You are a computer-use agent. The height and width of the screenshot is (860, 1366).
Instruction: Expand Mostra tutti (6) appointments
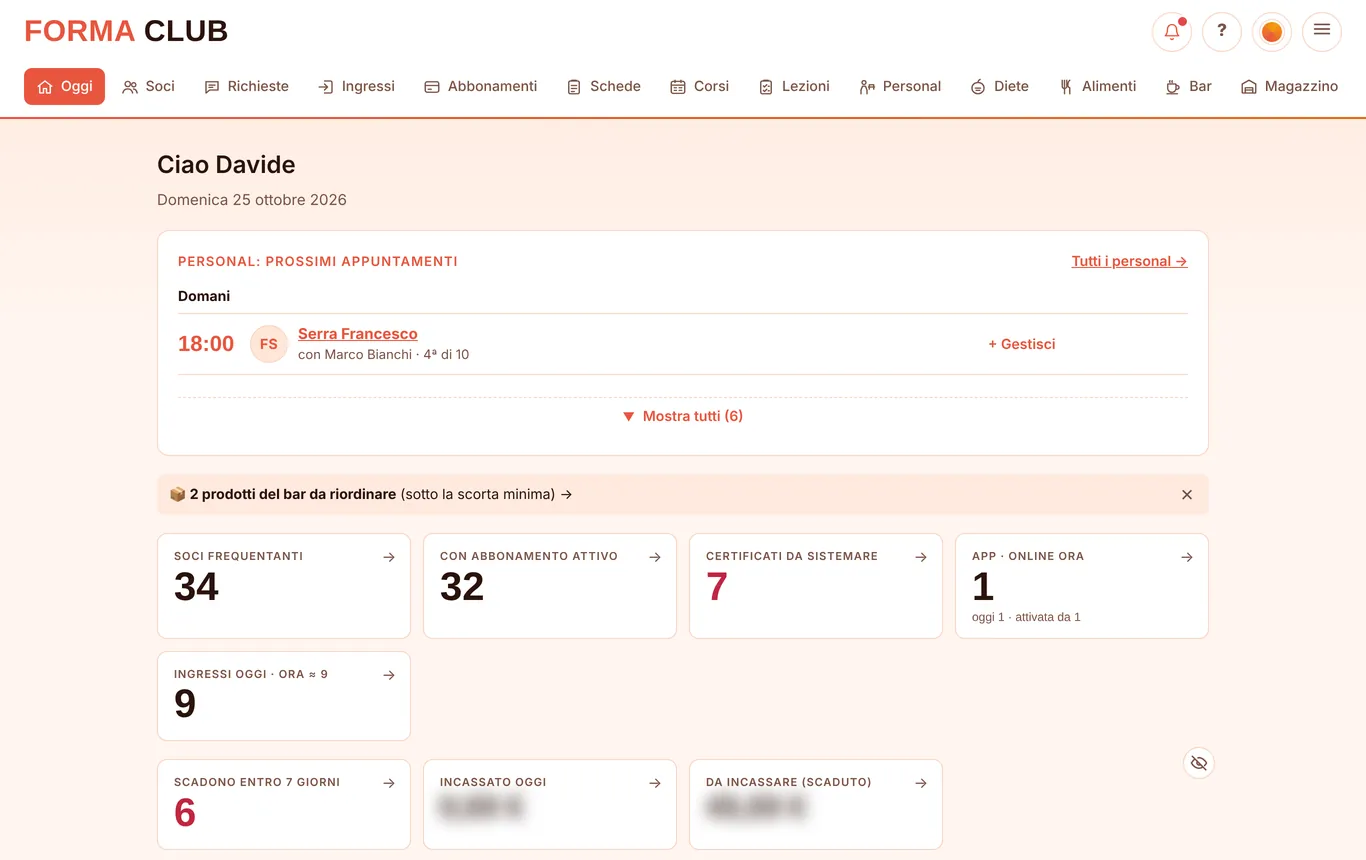coord(683,416)
